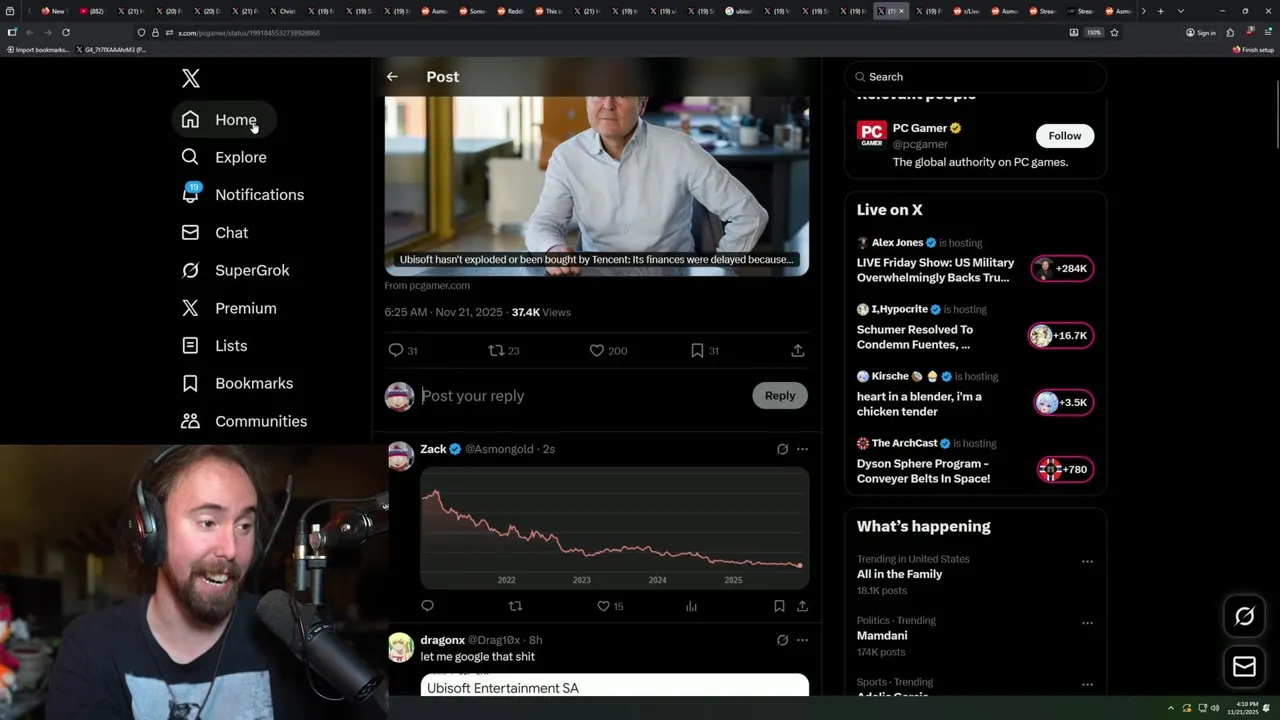1280x720 pixels.
Task: Click the Grok icon on dragonx's reply
Action: tap(782, 640)
